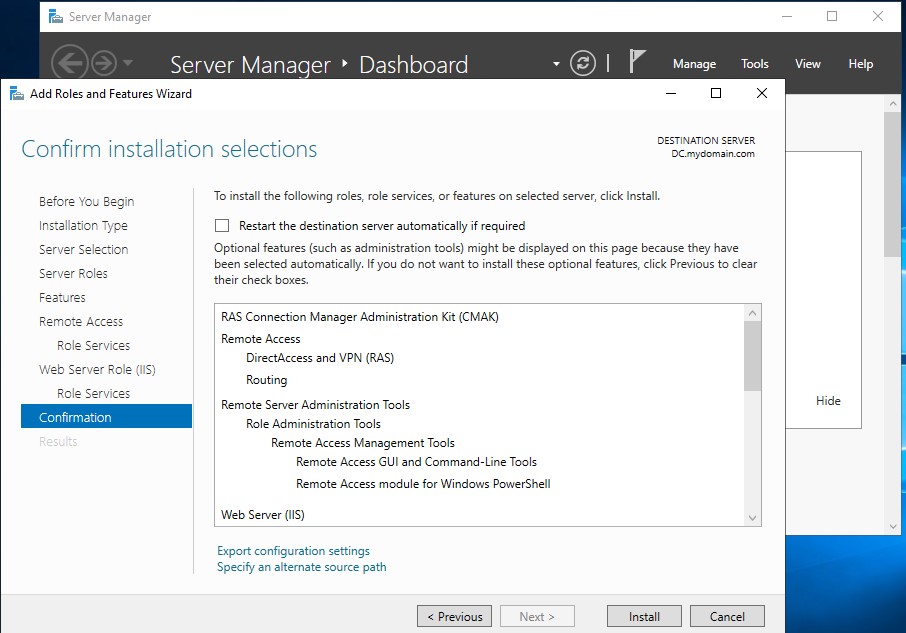
Task: Close the Server Manager window
Action: (x=878, y=16)
